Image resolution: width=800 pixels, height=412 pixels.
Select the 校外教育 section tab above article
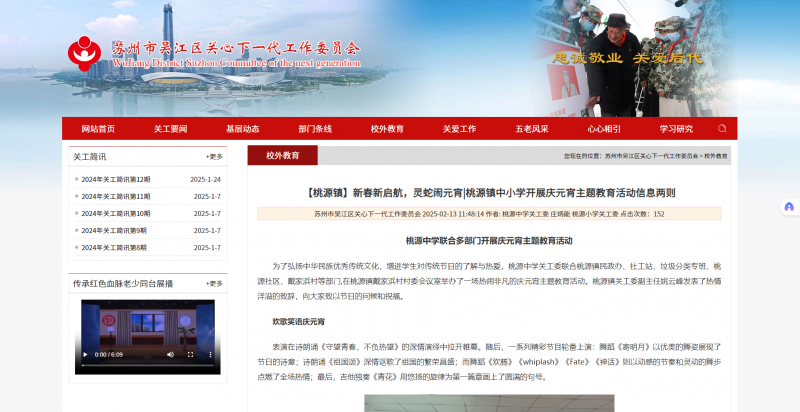(x=283, y=155)
